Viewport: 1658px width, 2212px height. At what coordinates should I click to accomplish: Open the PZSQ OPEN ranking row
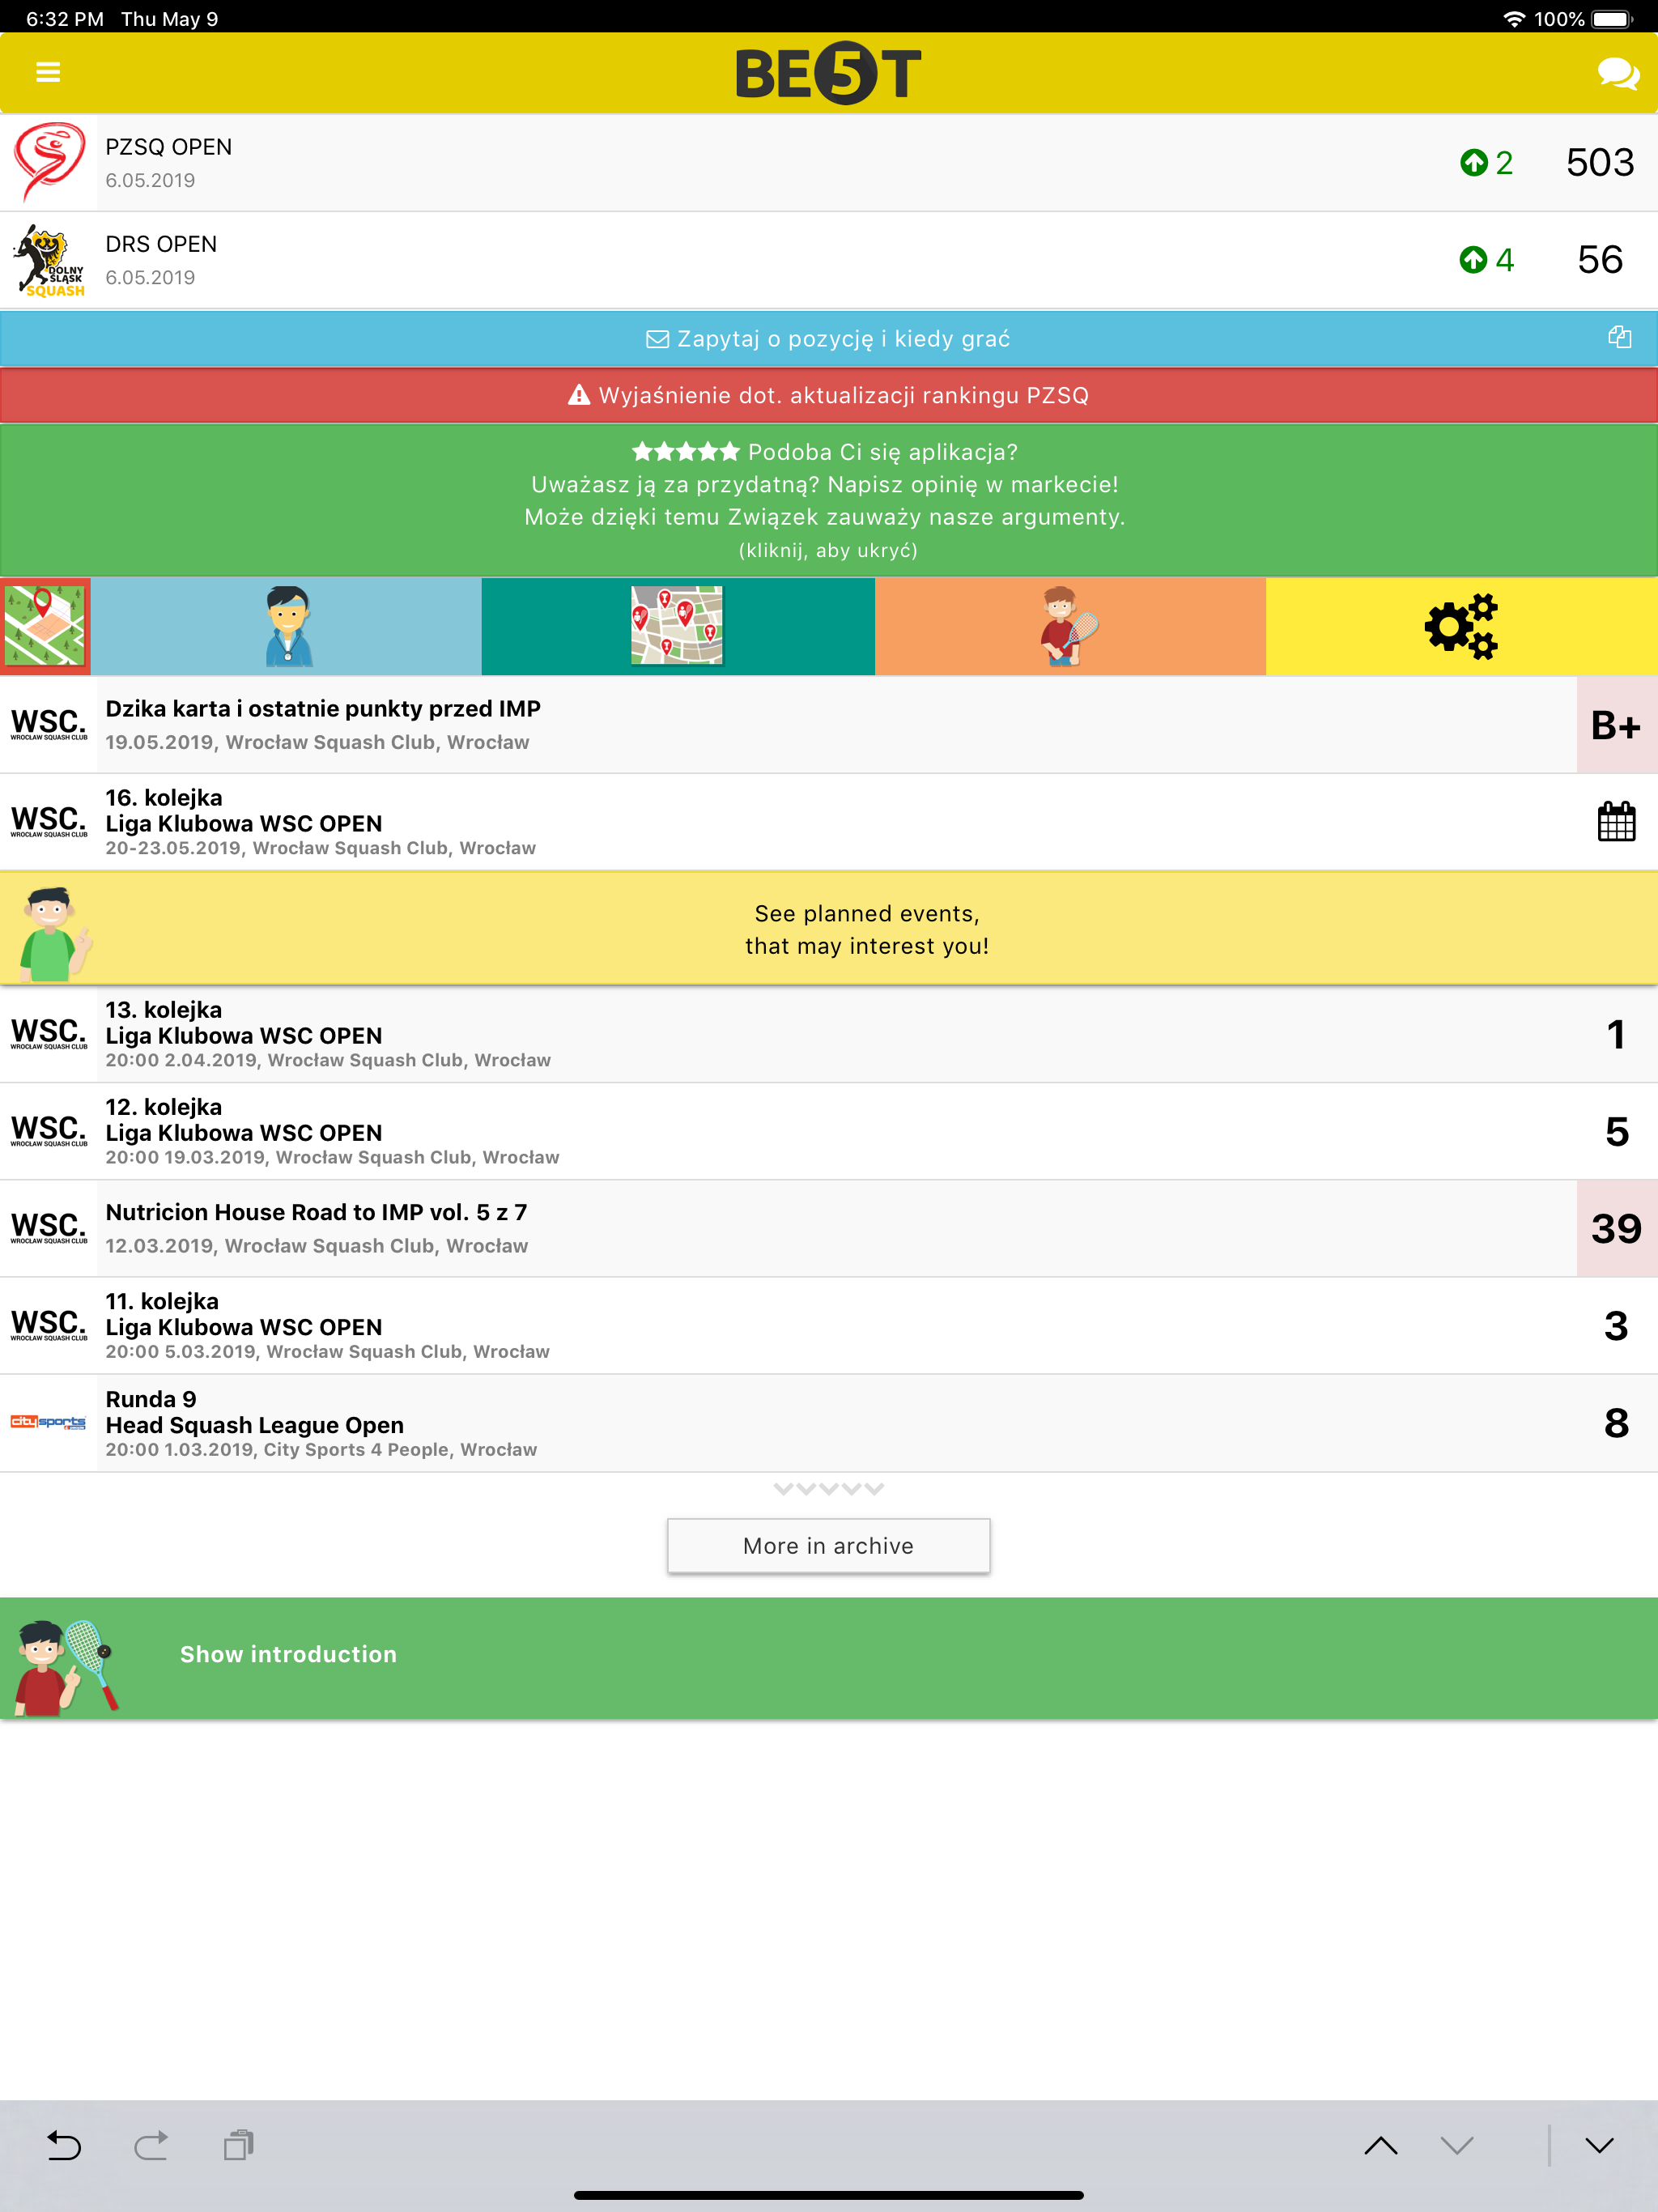[x=829, y=162]
